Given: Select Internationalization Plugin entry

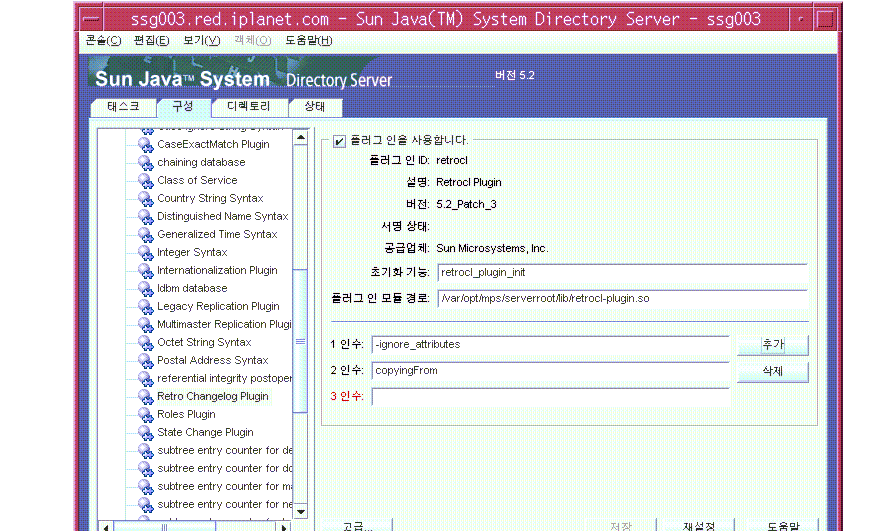Looking at the screenshot, I should coord(217,270).
